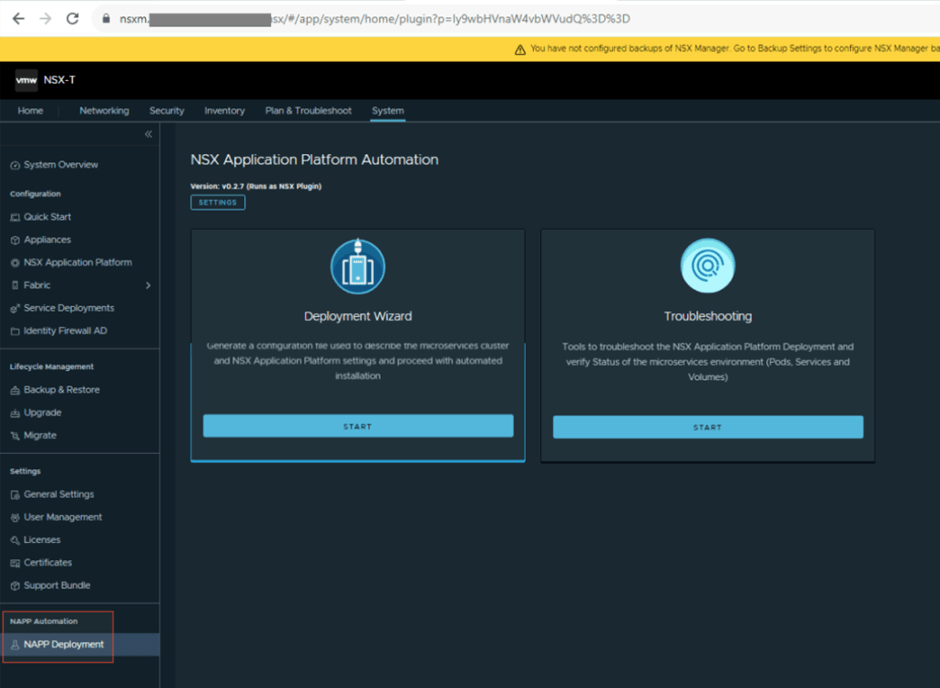Select NAPP Deployment in sidebar
This screenshot has width=940, height=688.
point(63,645)
